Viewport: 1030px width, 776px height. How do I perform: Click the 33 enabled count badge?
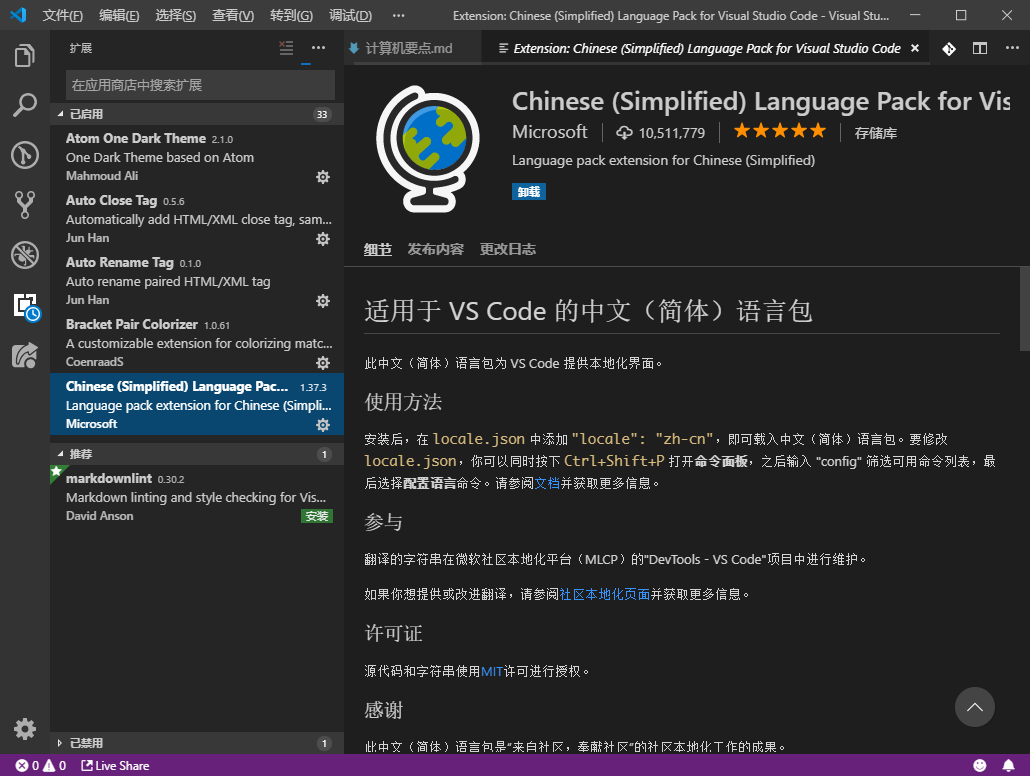point(322,114)
